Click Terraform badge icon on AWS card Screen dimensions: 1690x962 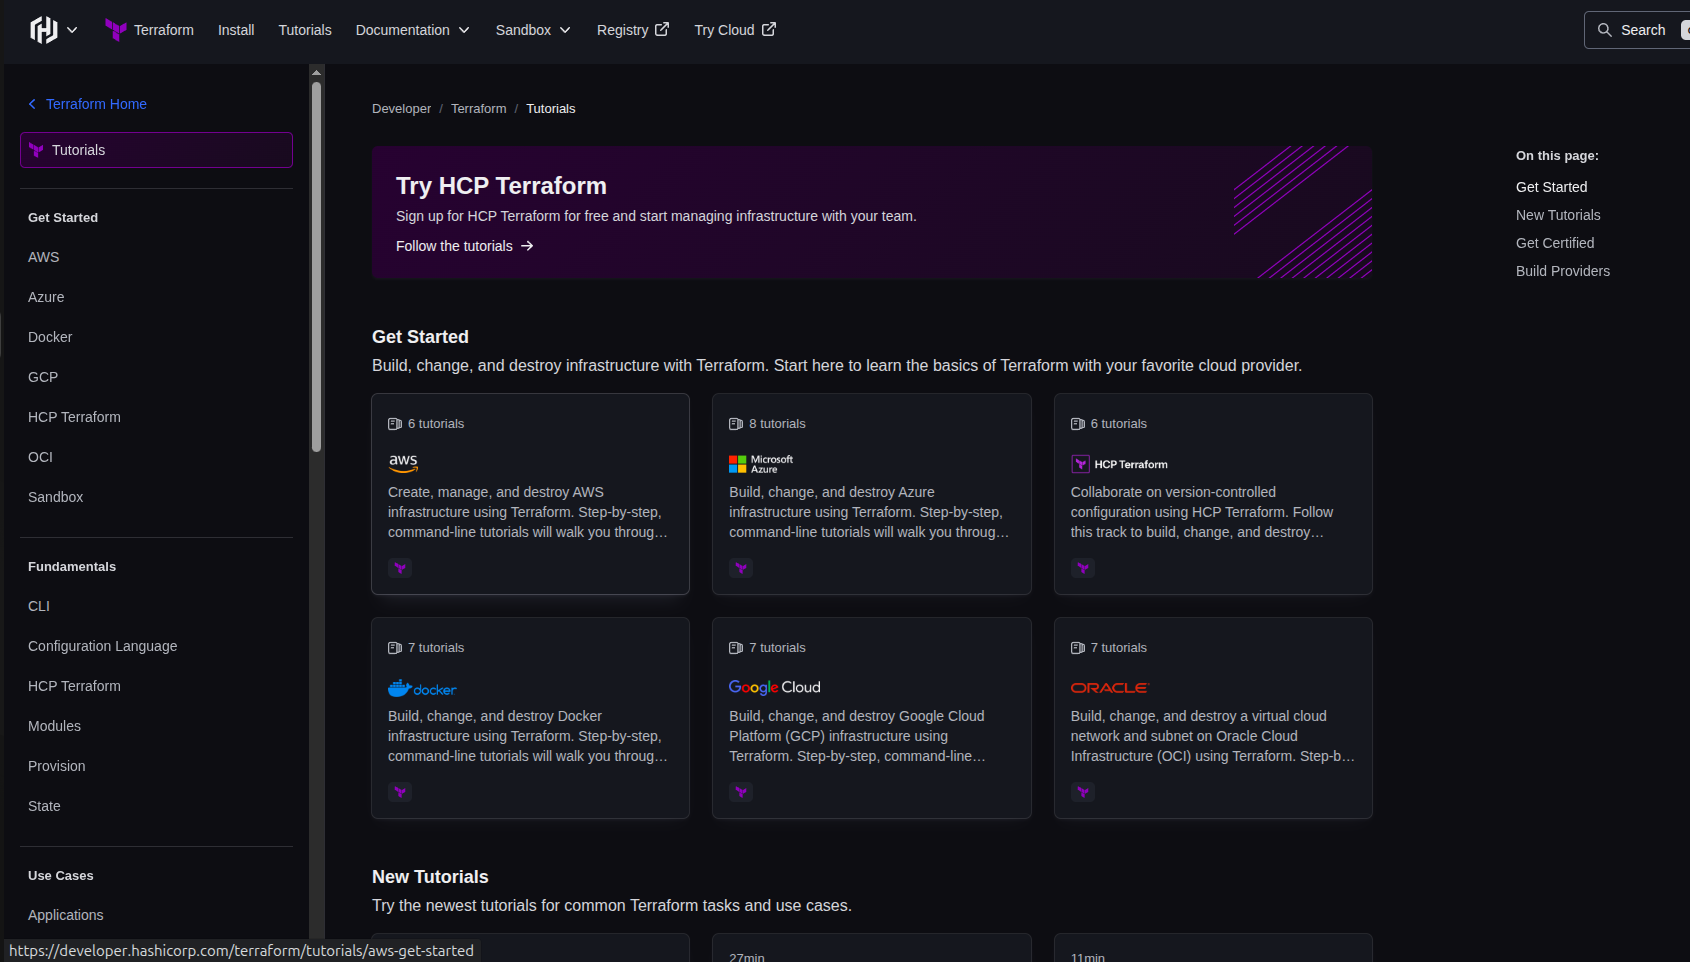(400, 568)
